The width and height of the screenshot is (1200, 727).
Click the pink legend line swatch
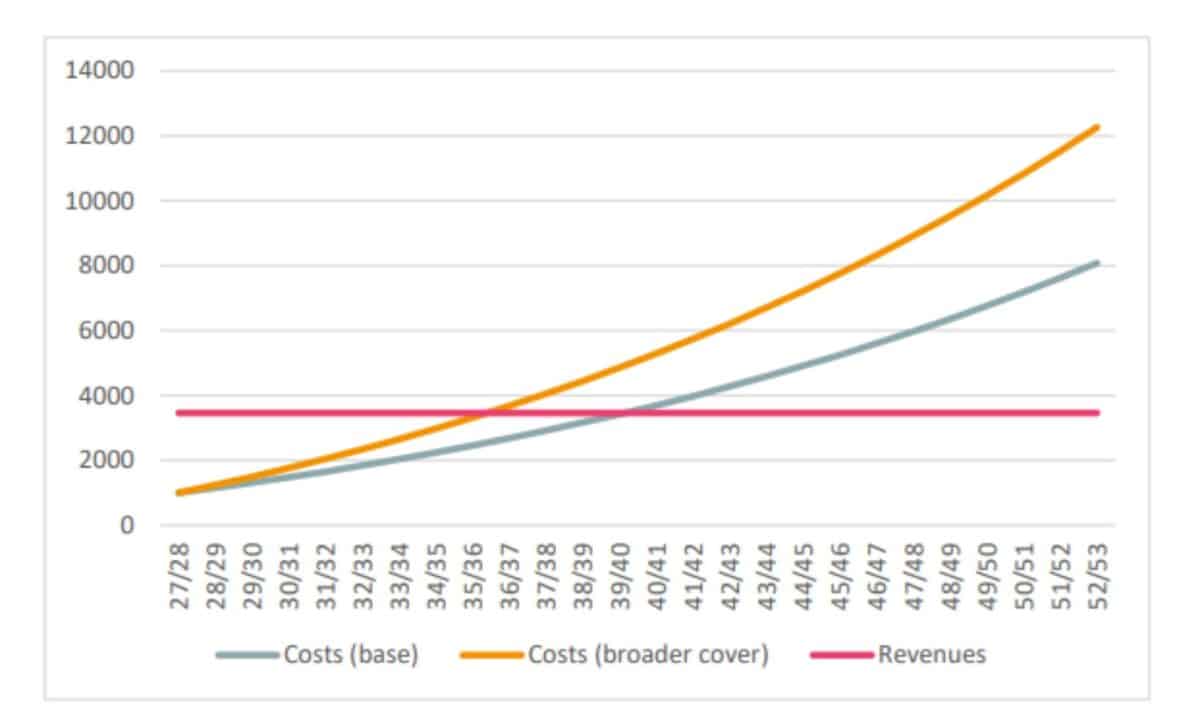[842, 657]
